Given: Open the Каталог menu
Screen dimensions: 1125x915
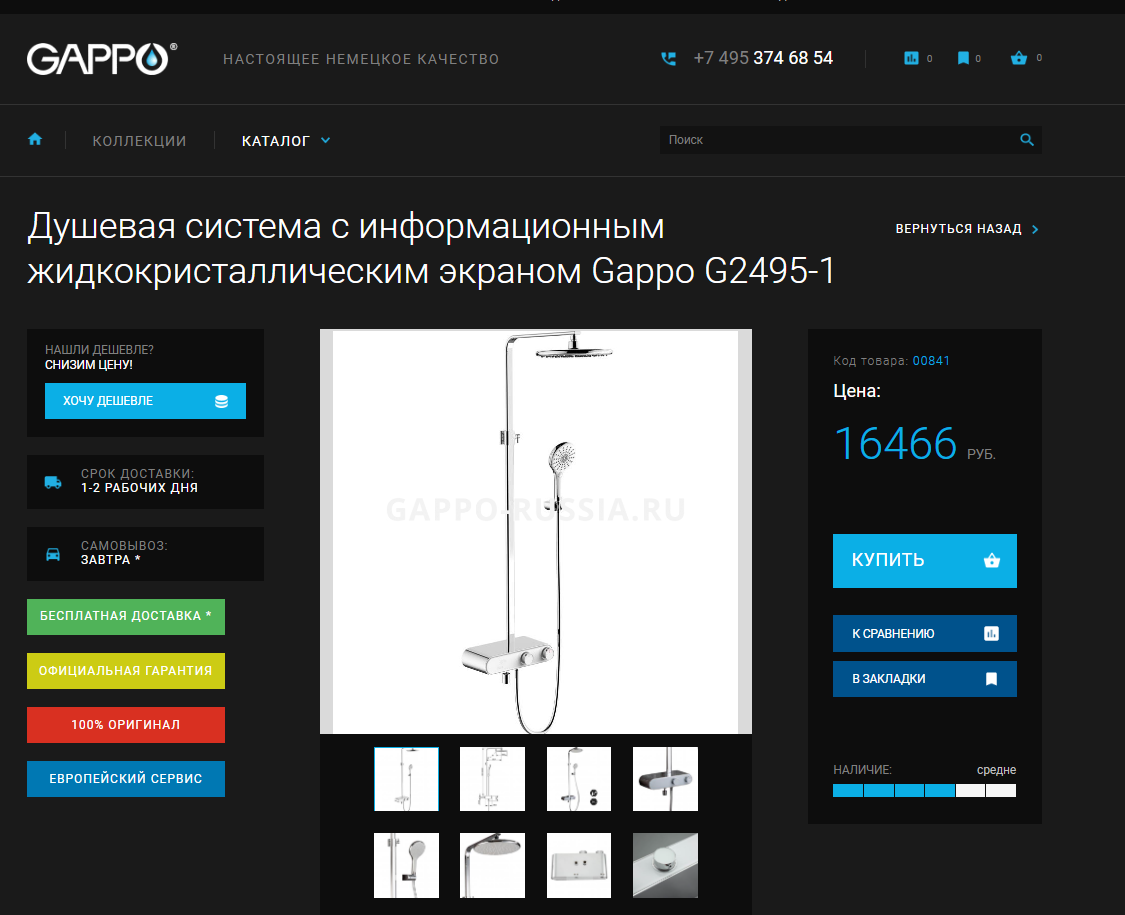Looking at the screenshot, I should click(x=276, y=141).
